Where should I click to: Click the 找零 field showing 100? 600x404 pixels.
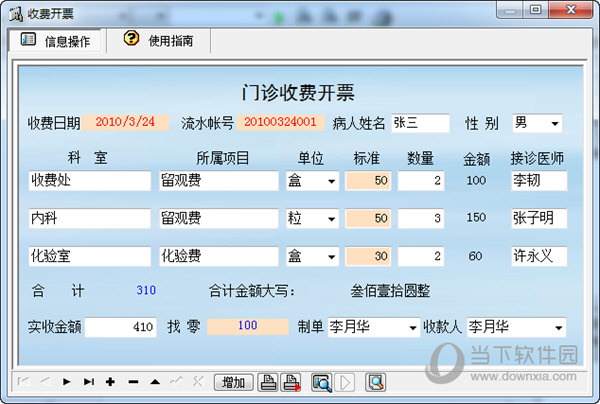tap(248, 326)
